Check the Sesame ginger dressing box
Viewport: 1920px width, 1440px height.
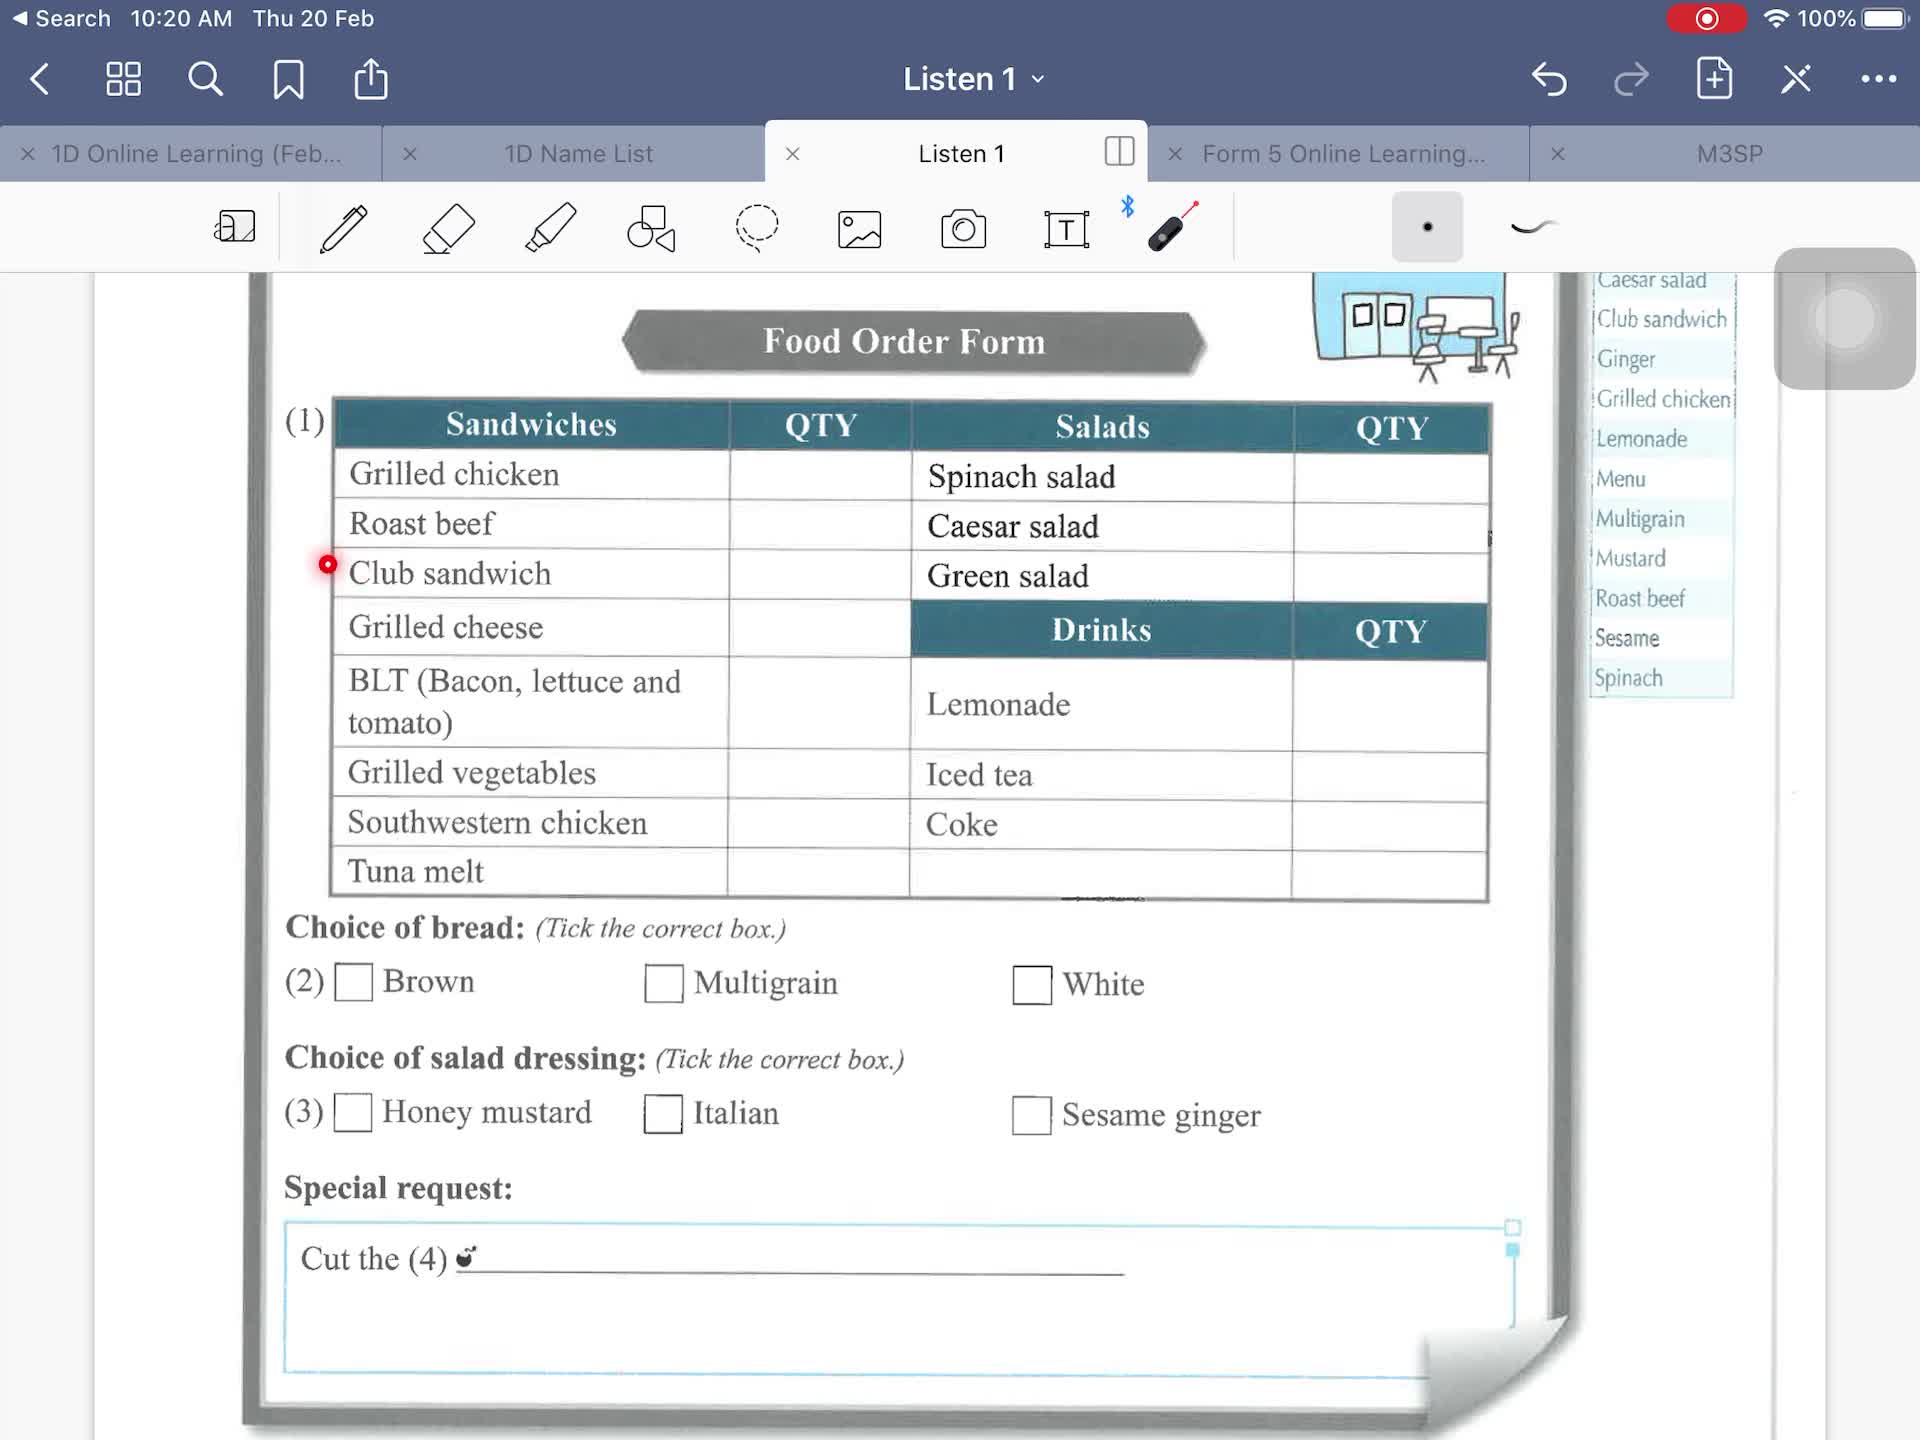1031,1115
